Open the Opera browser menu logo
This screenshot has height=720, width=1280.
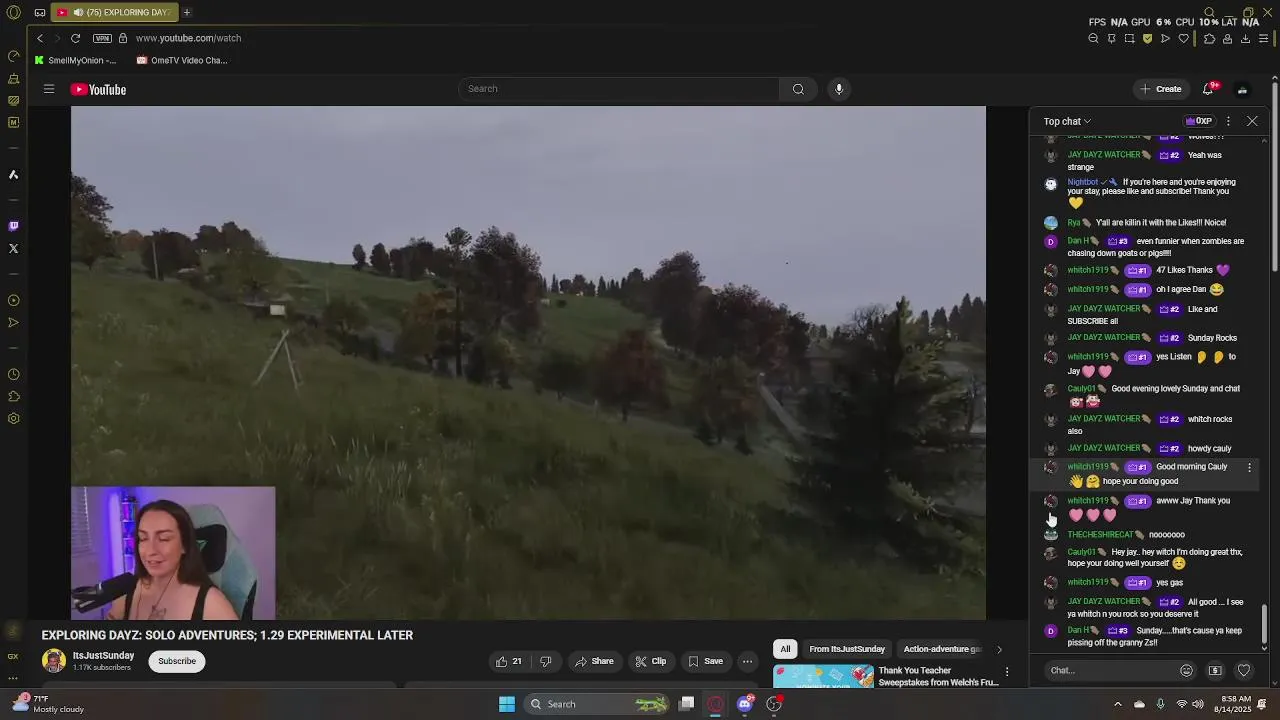[13, 12]
